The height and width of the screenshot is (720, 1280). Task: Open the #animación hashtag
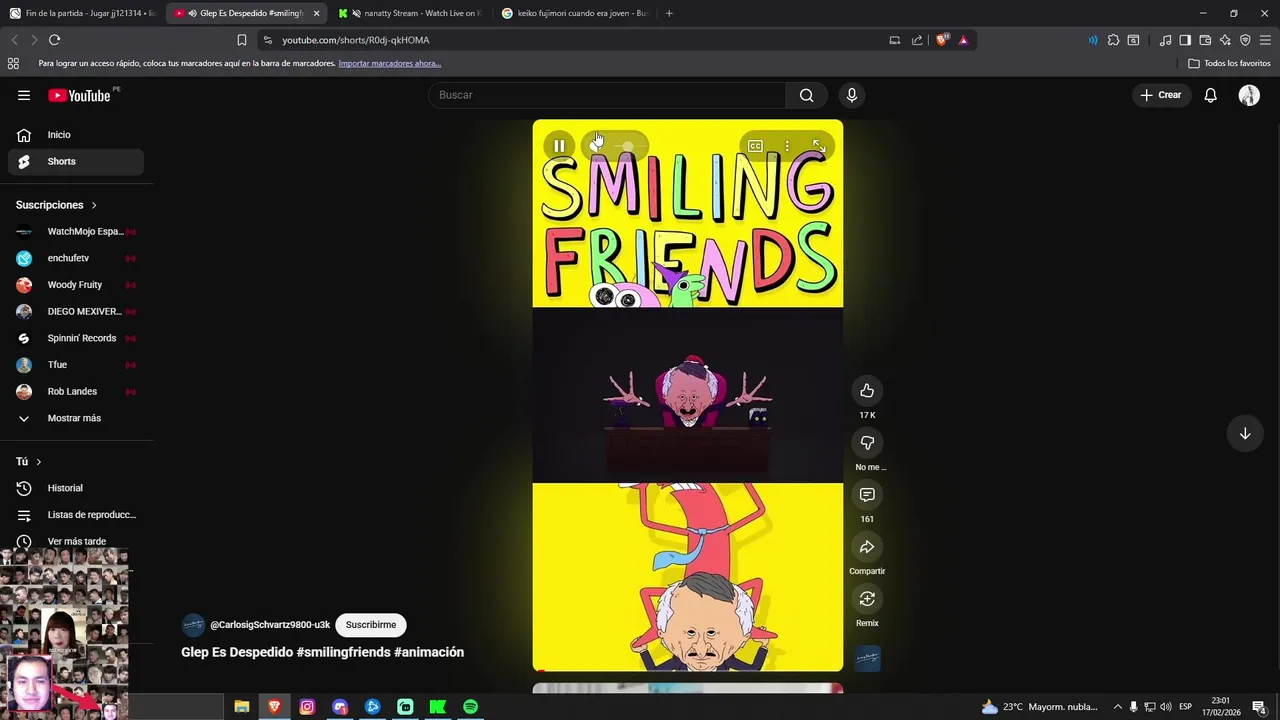(429, 652)
